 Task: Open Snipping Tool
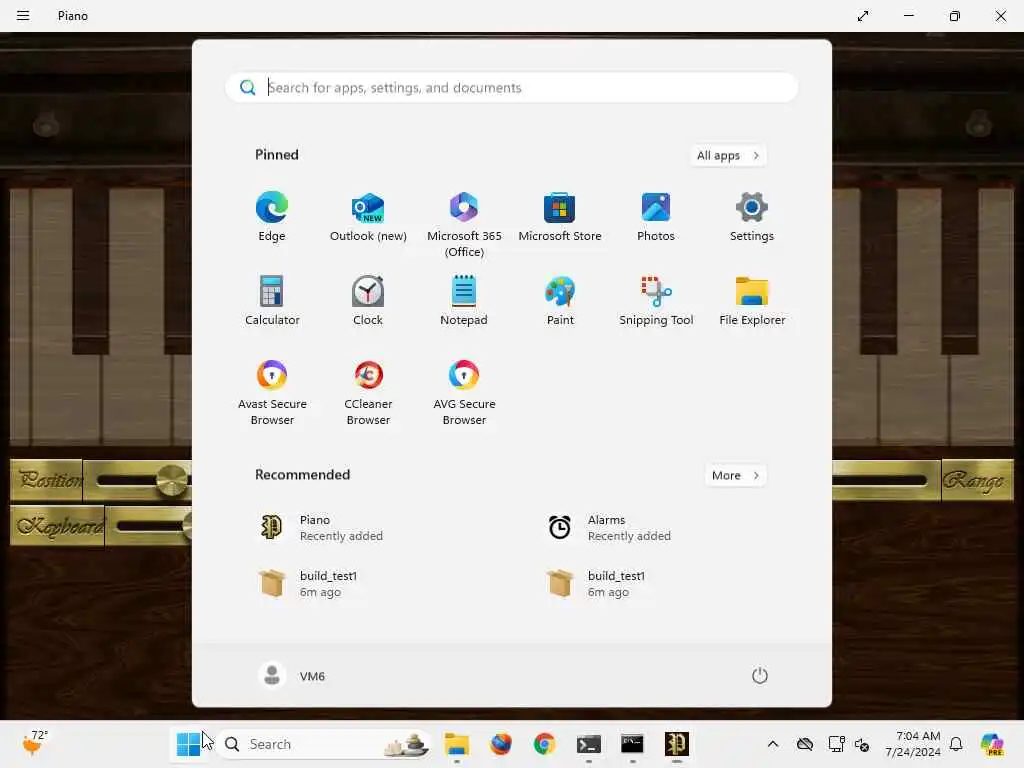[656, 300]
